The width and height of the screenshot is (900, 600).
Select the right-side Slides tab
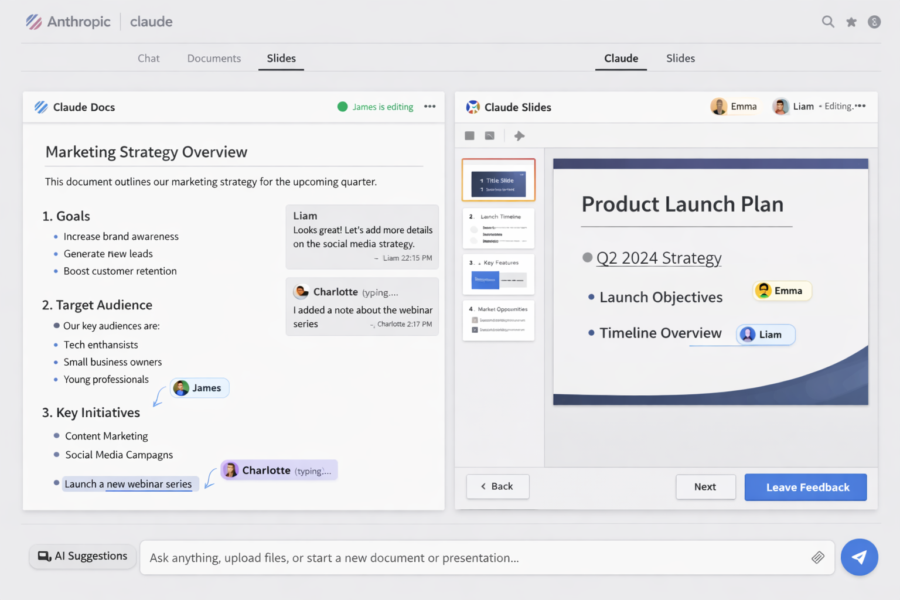click(680, 59)
